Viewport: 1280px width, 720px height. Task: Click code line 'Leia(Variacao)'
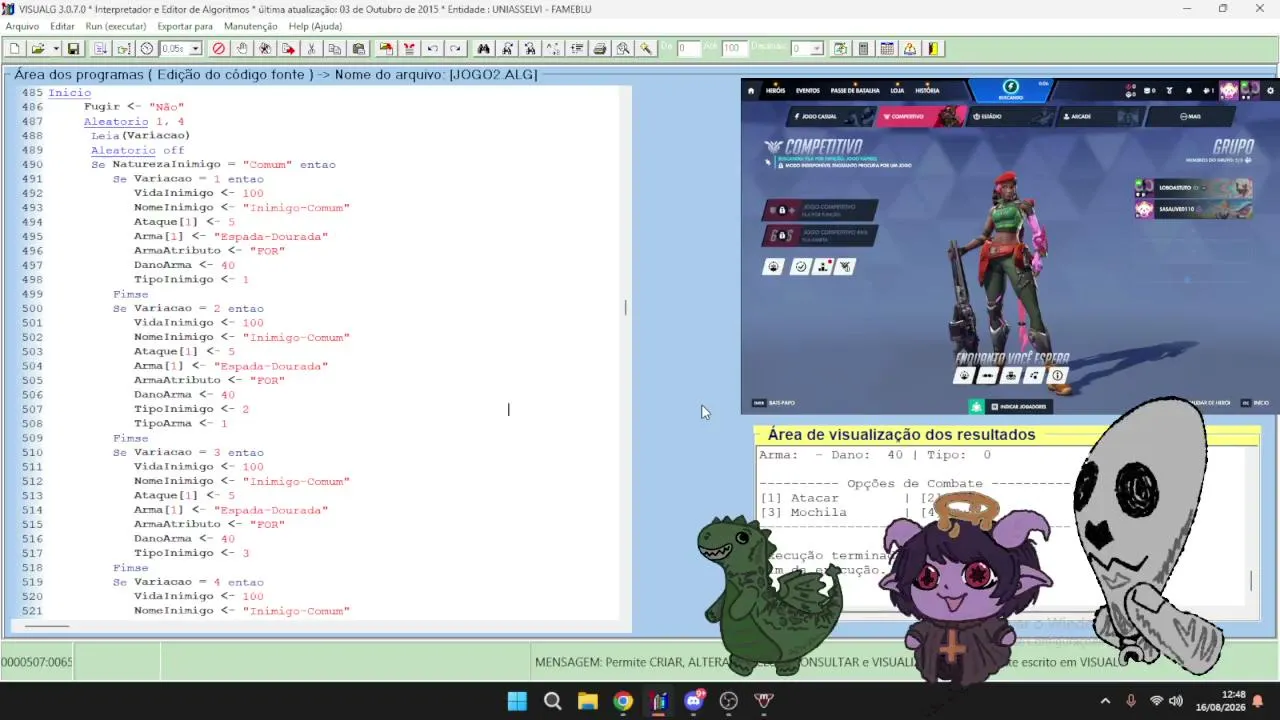coord(140,135)
